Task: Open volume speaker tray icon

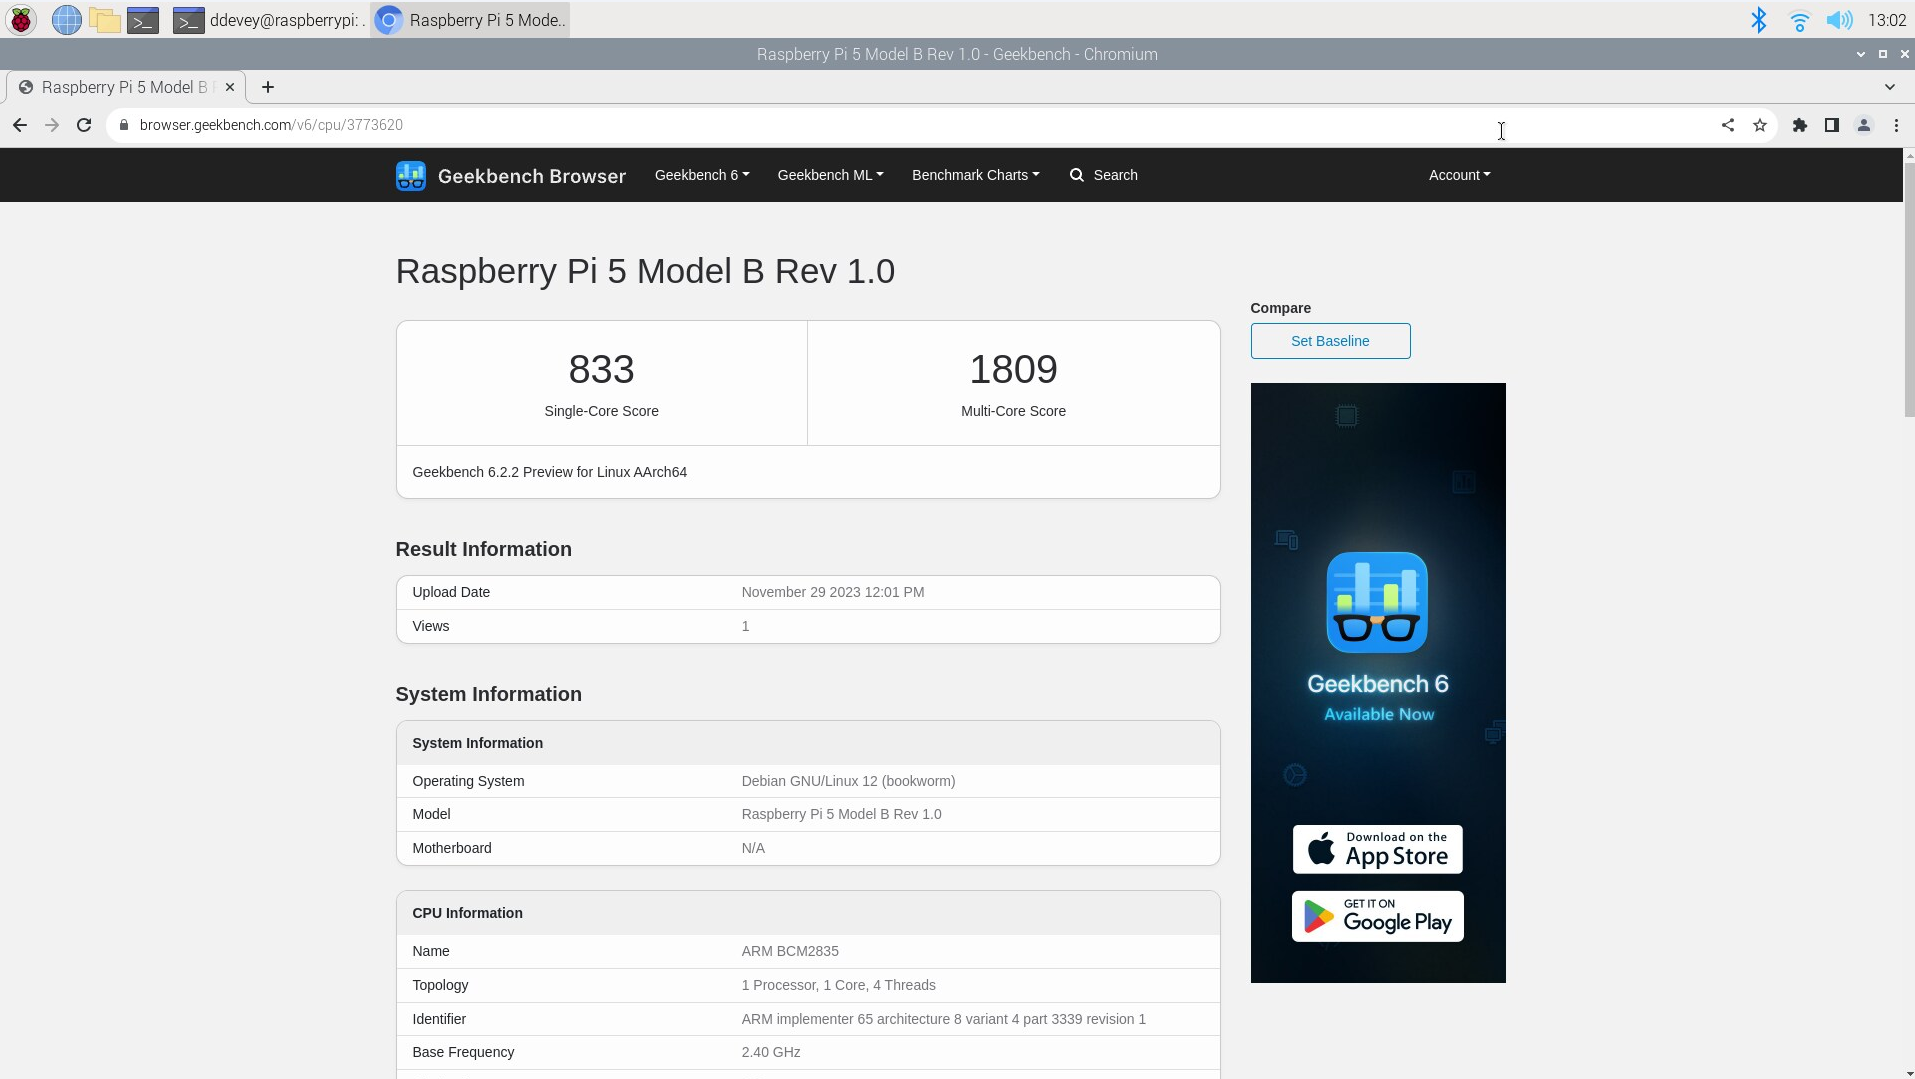Action: tap(1839, 19)
